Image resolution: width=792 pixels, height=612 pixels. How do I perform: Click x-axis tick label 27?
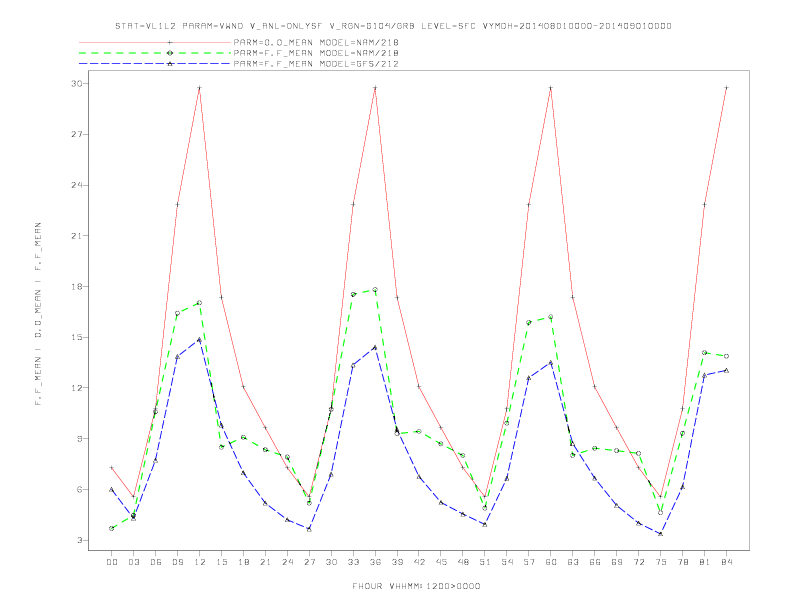pyautogui.click(x=309, y=562)
